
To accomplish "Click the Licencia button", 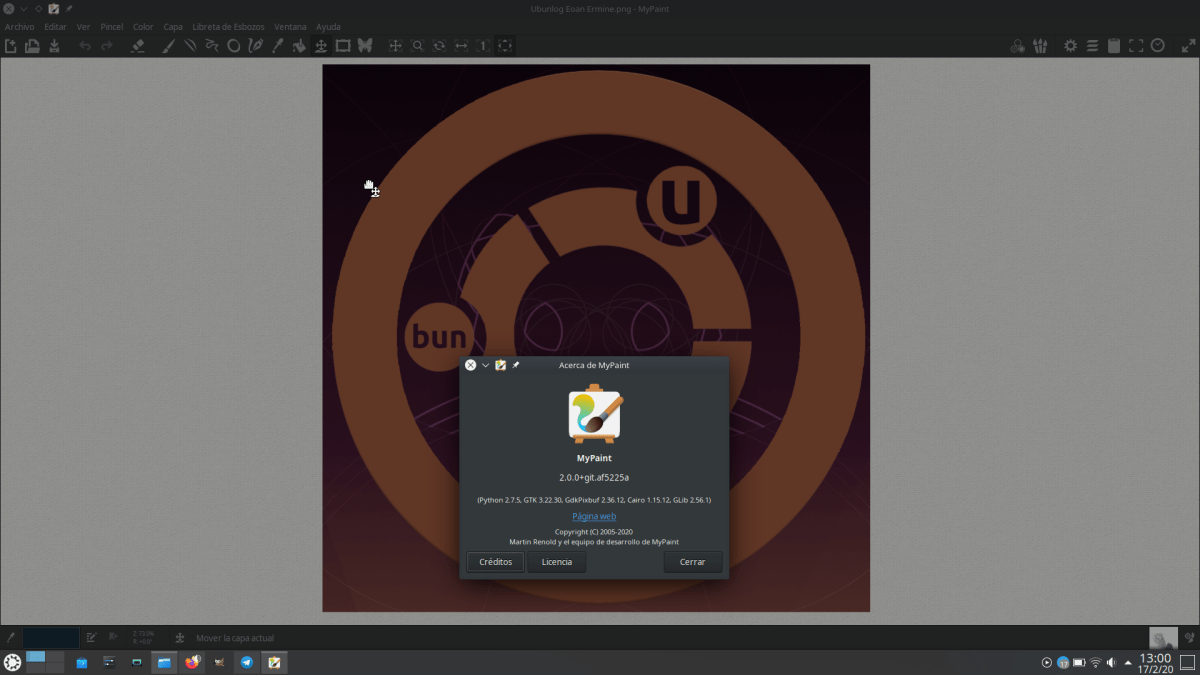I will click(557, 562).
